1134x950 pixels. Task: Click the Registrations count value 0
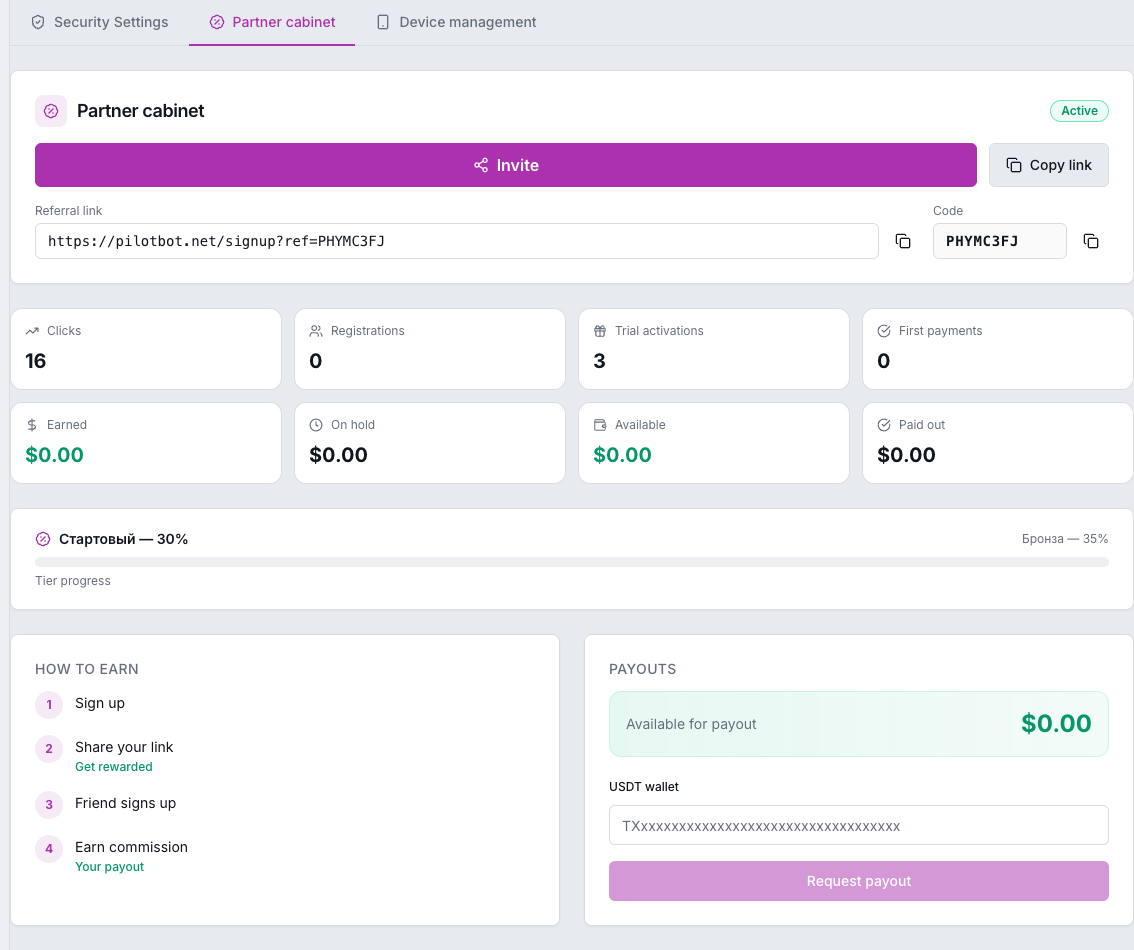(x=315, y=361)
